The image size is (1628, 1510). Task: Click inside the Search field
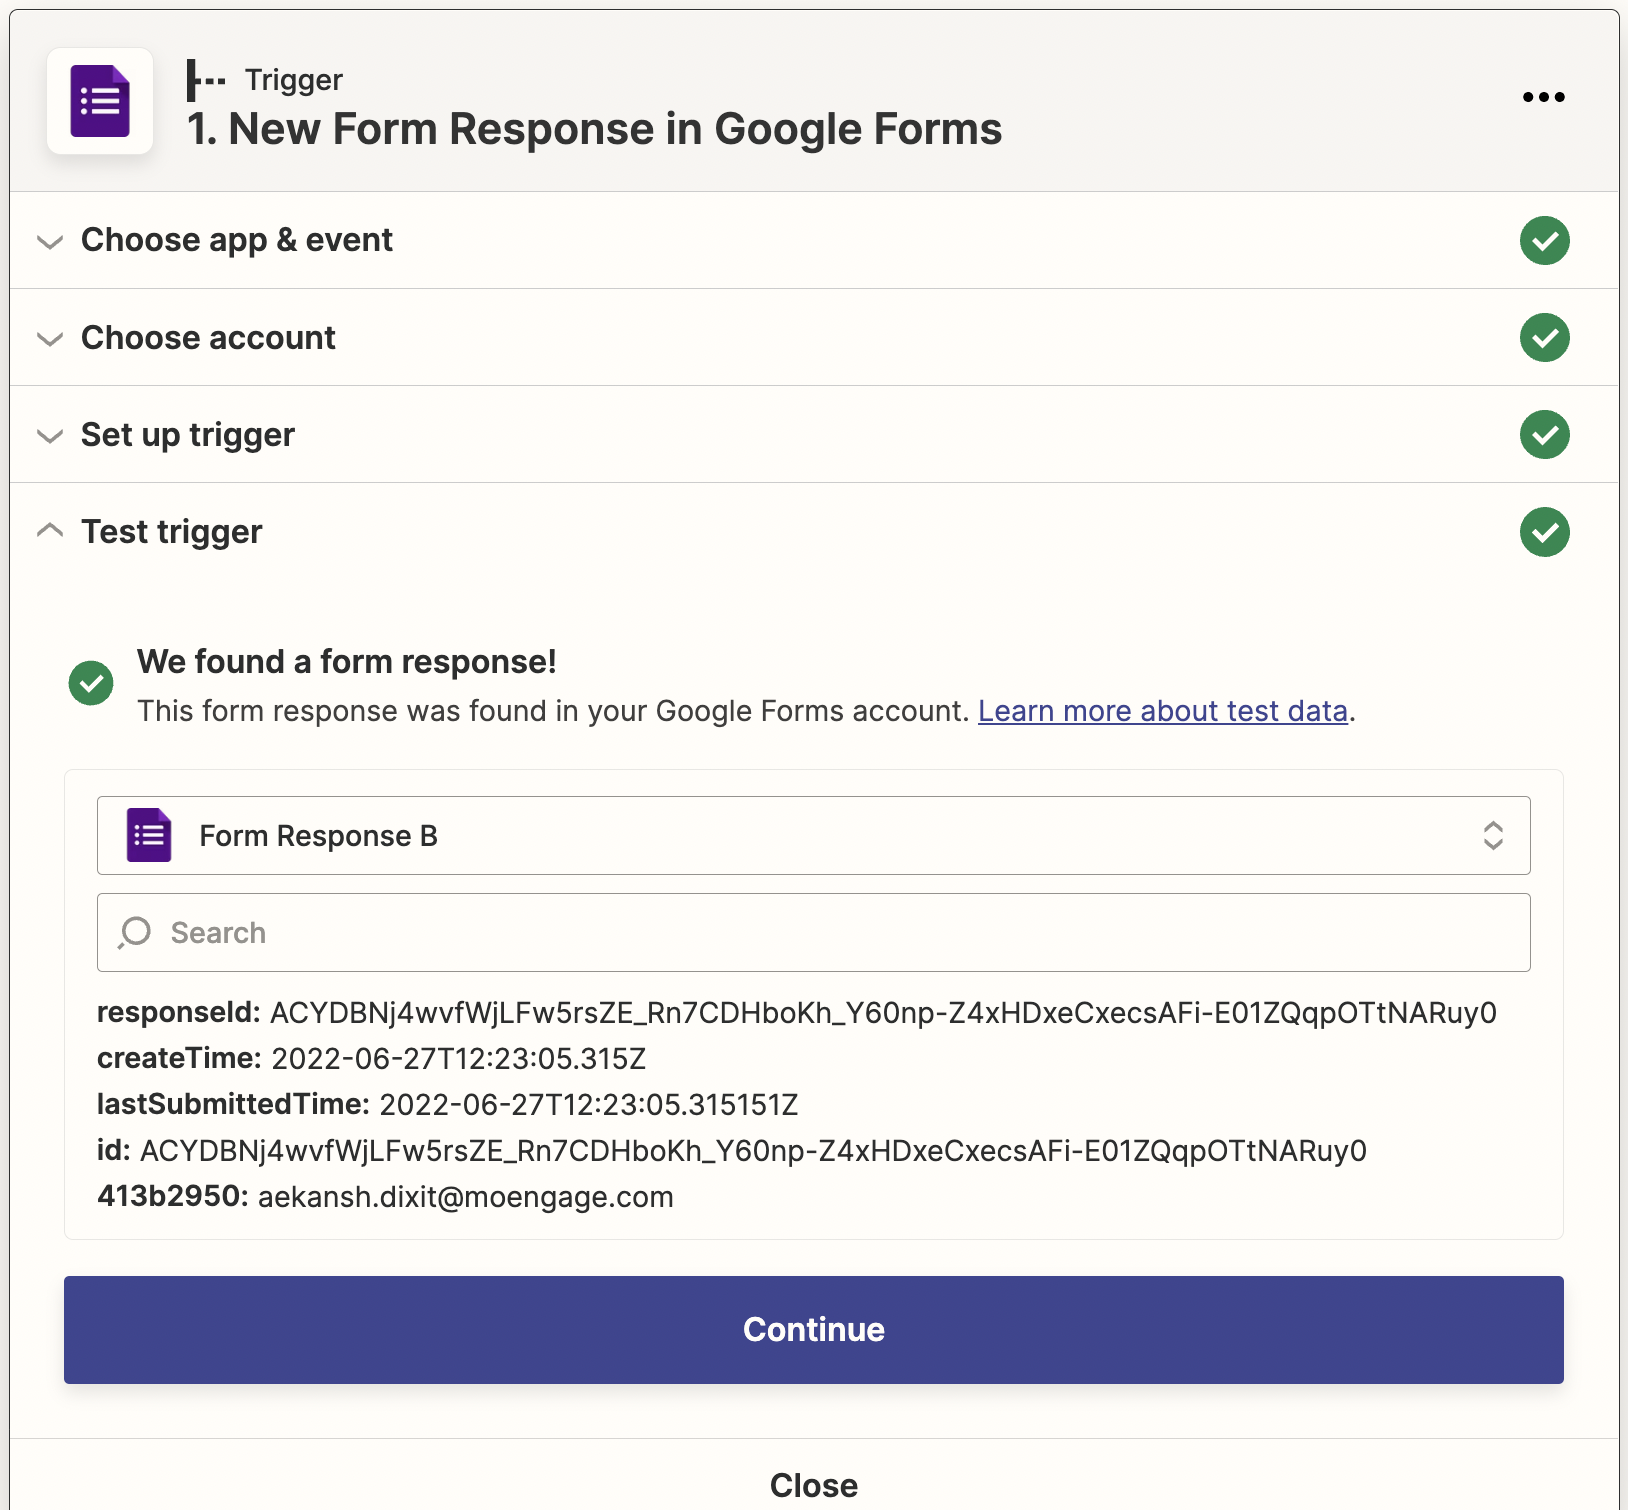tap(813, 932)
